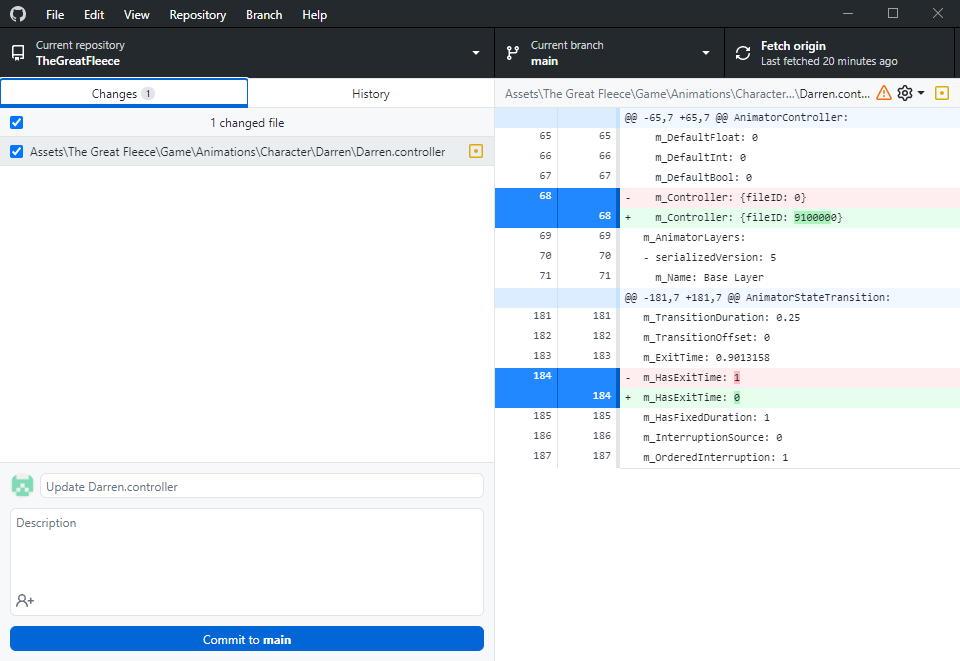960x661 pixels.
Task: Click the commit summary input field
Action: coord(261,486)
